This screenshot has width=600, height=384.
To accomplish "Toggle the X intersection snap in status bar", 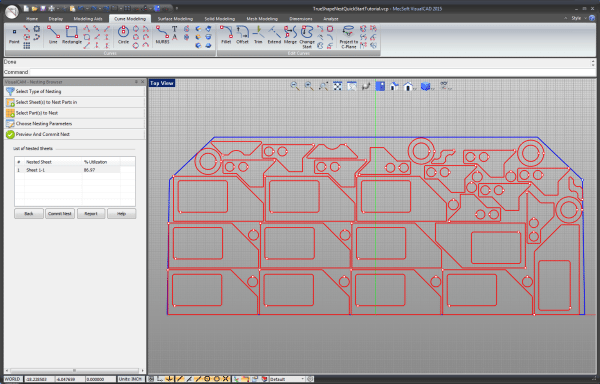I will coord(226,379).
